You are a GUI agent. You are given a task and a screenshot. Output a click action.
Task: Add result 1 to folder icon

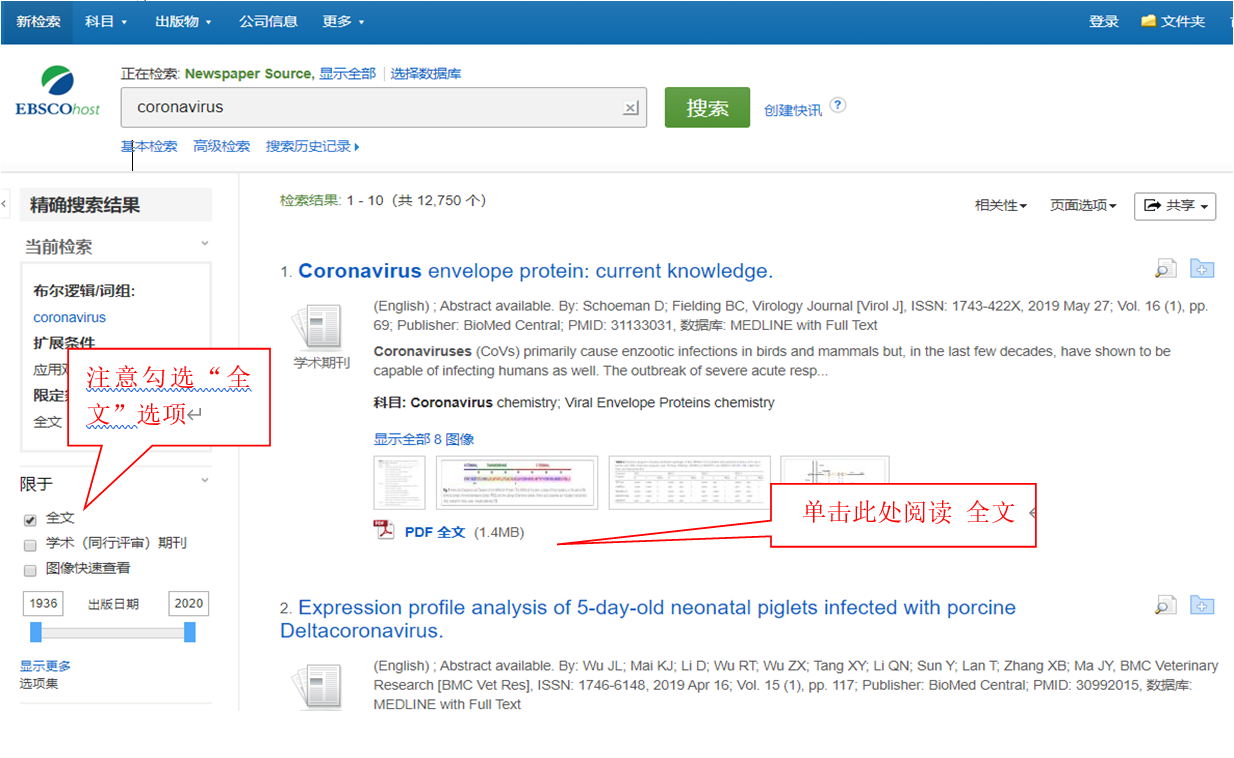click(1201, 268)
